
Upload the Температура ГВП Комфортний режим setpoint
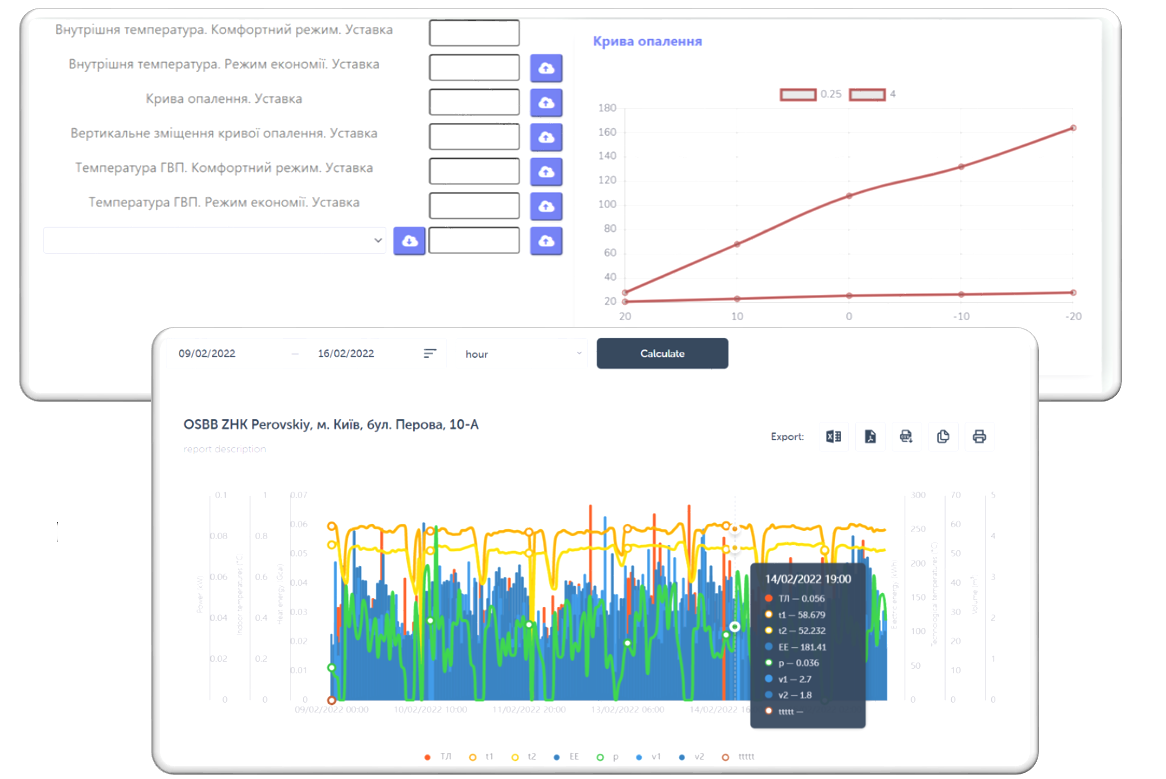[546, 172]
